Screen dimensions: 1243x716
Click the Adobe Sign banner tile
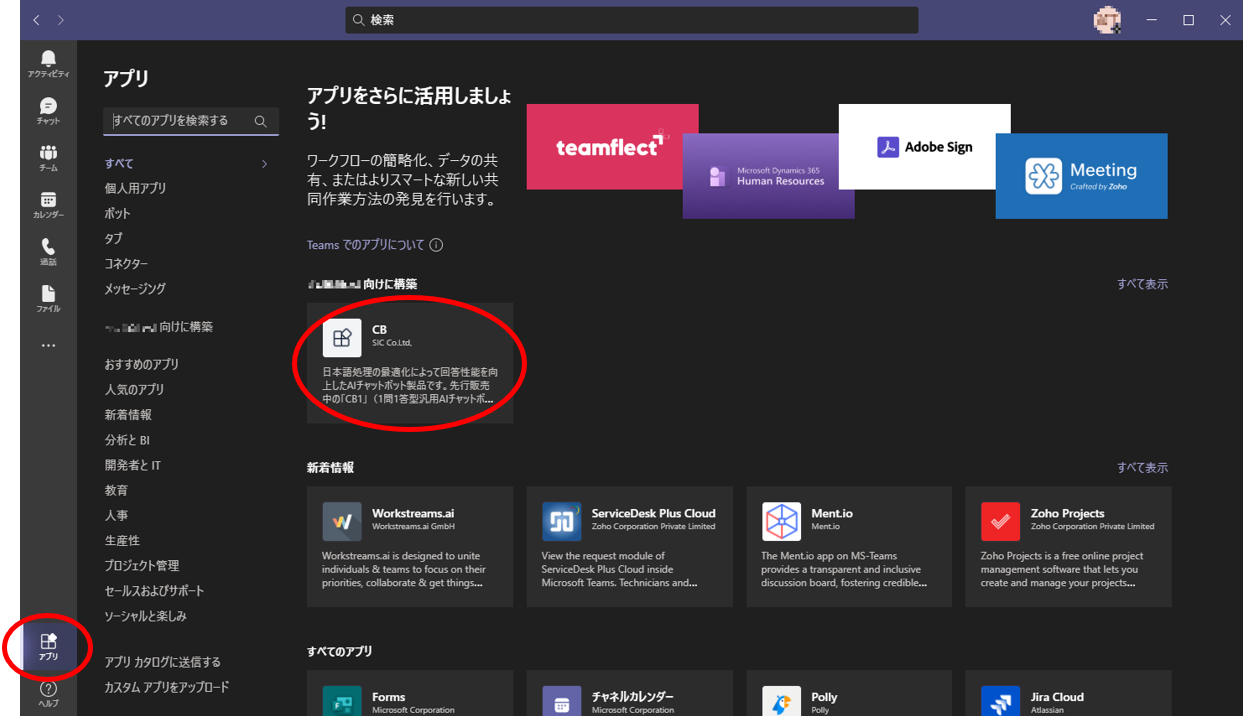click(x=924, y=146)
